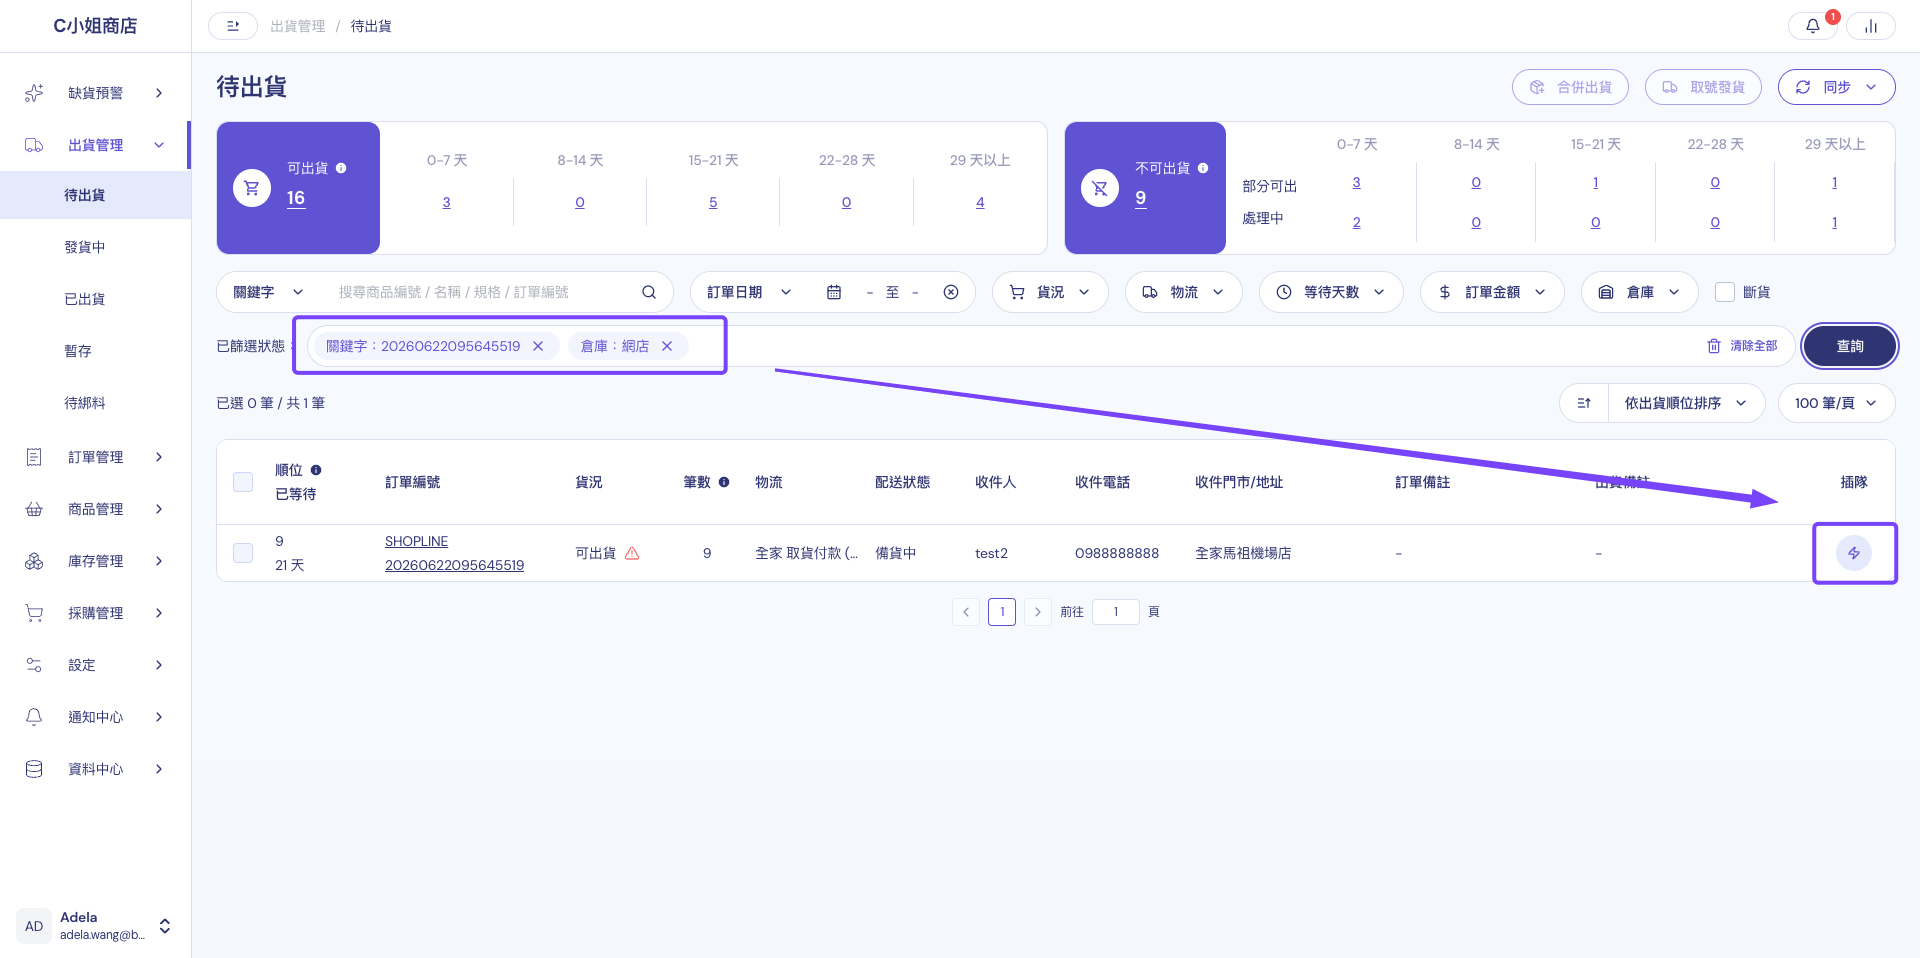Click the 庫存管理 sidebar icon
This screenshot has width=1920, height=958.
pos(34,561)
